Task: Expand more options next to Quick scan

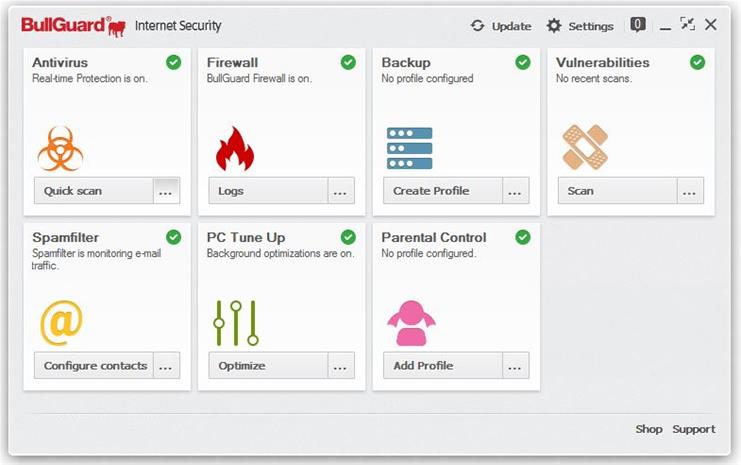Action: [x=166, y=191]
